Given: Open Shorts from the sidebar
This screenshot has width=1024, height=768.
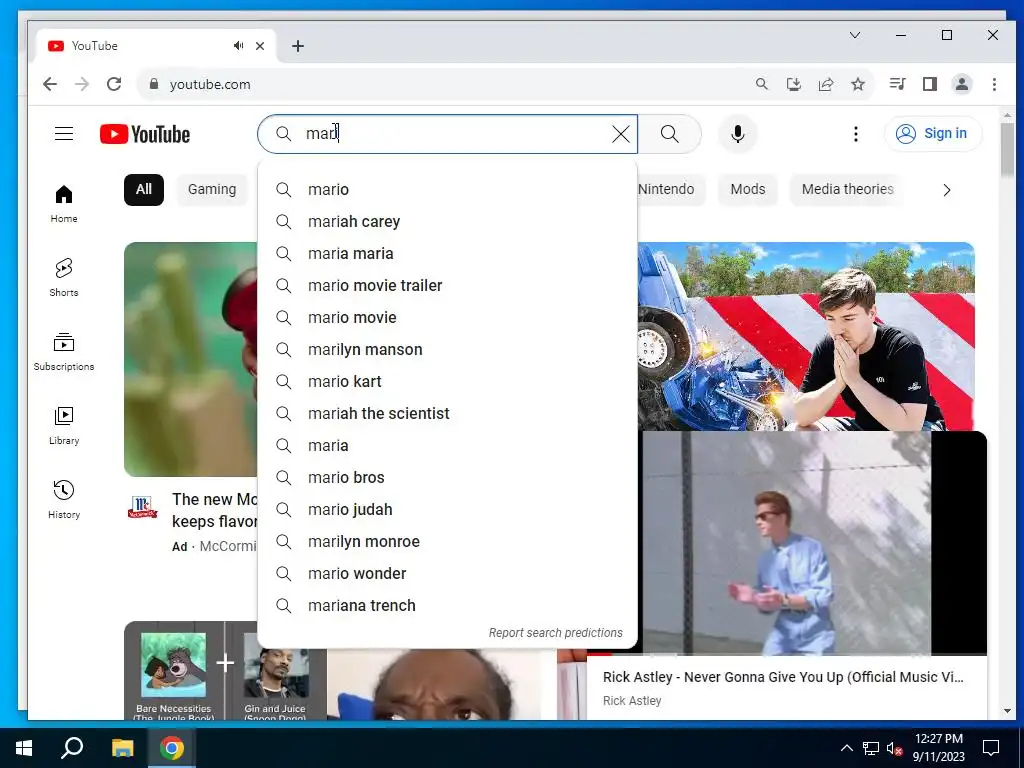Looking at the screenshot, I should click(64, 278).
